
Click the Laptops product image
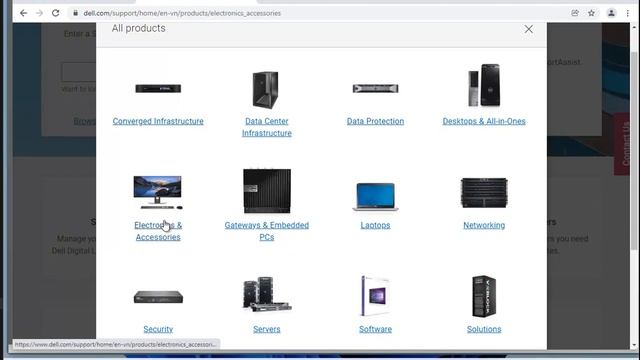(376, 197)
